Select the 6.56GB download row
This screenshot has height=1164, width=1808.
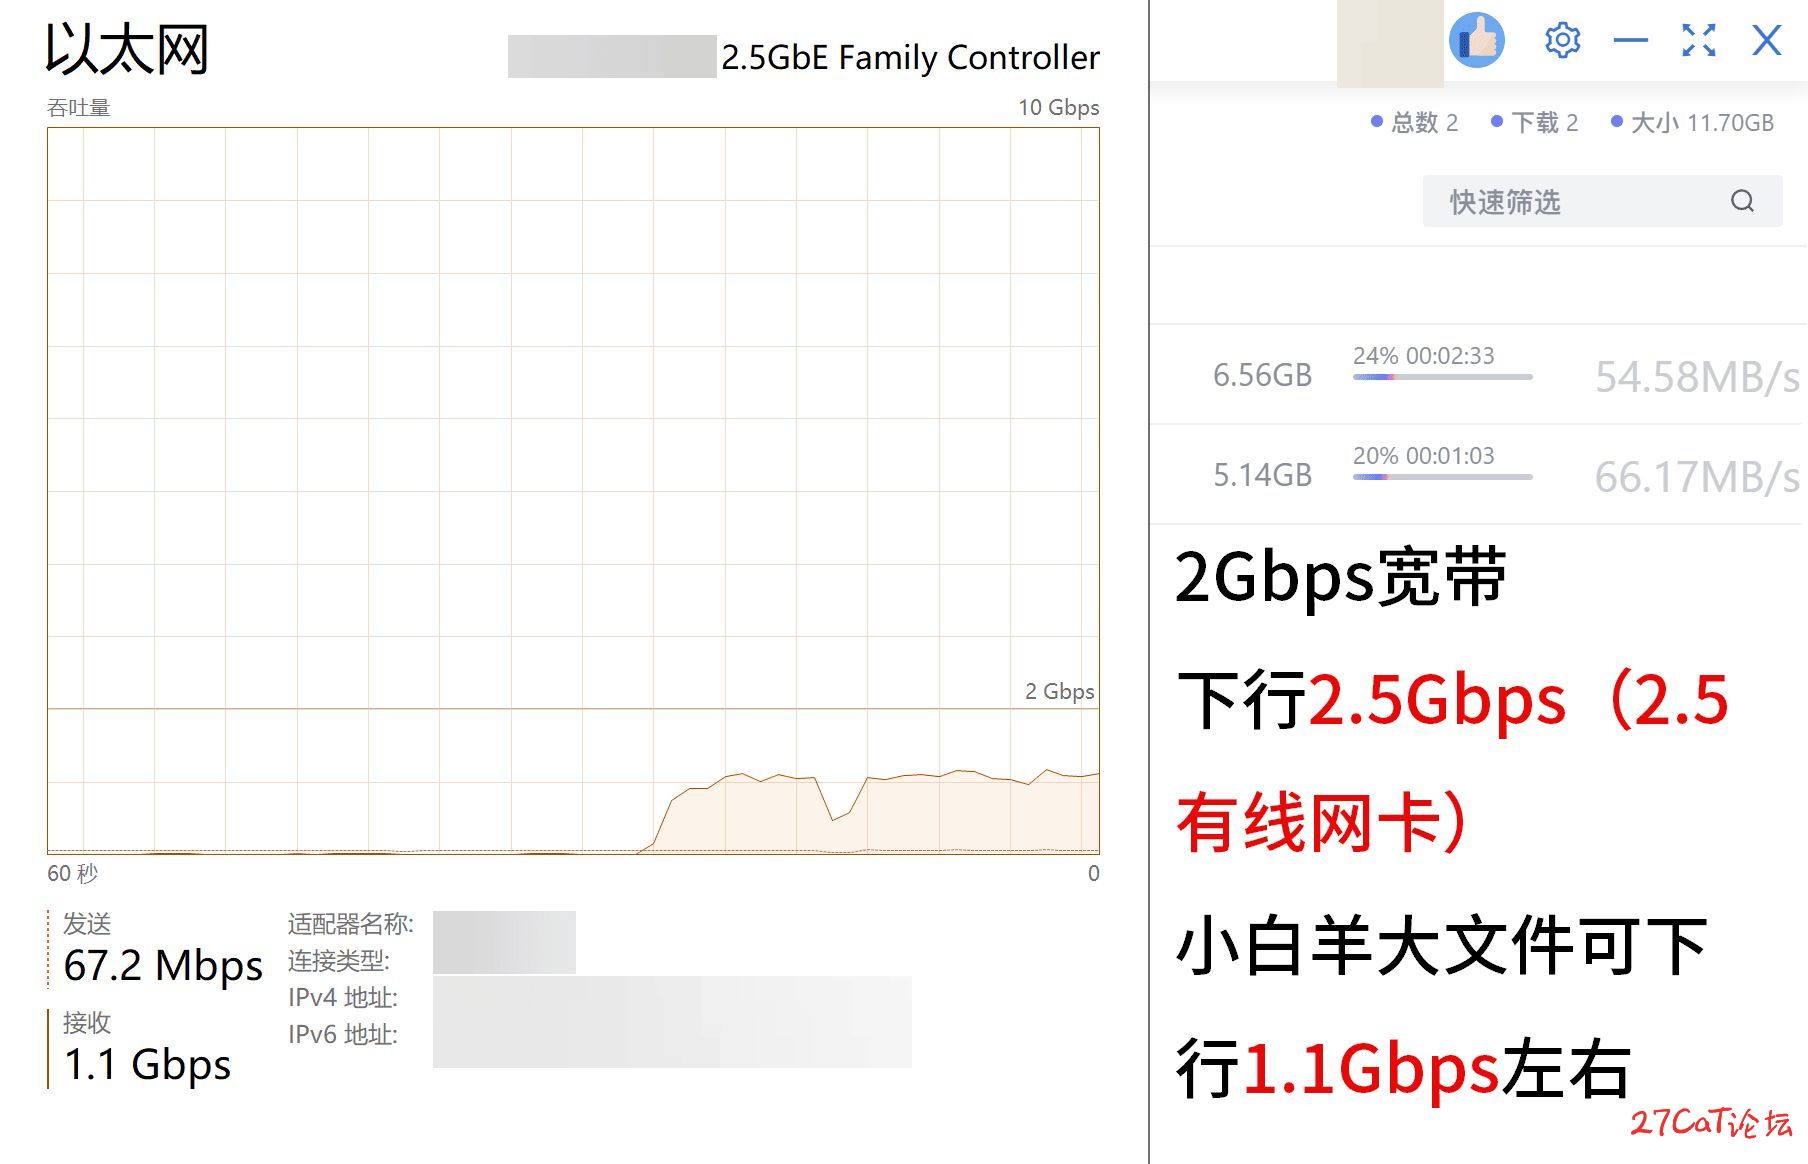click(1478, 375)
